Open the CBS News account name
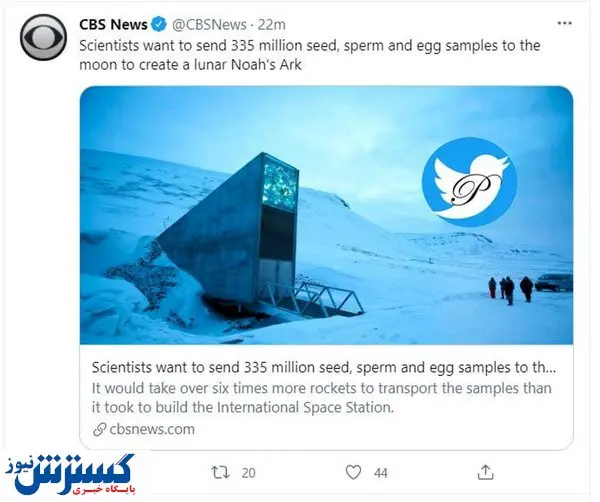Image resolution: width=600 pixels, height=502 pixels. tap(113, 23)
